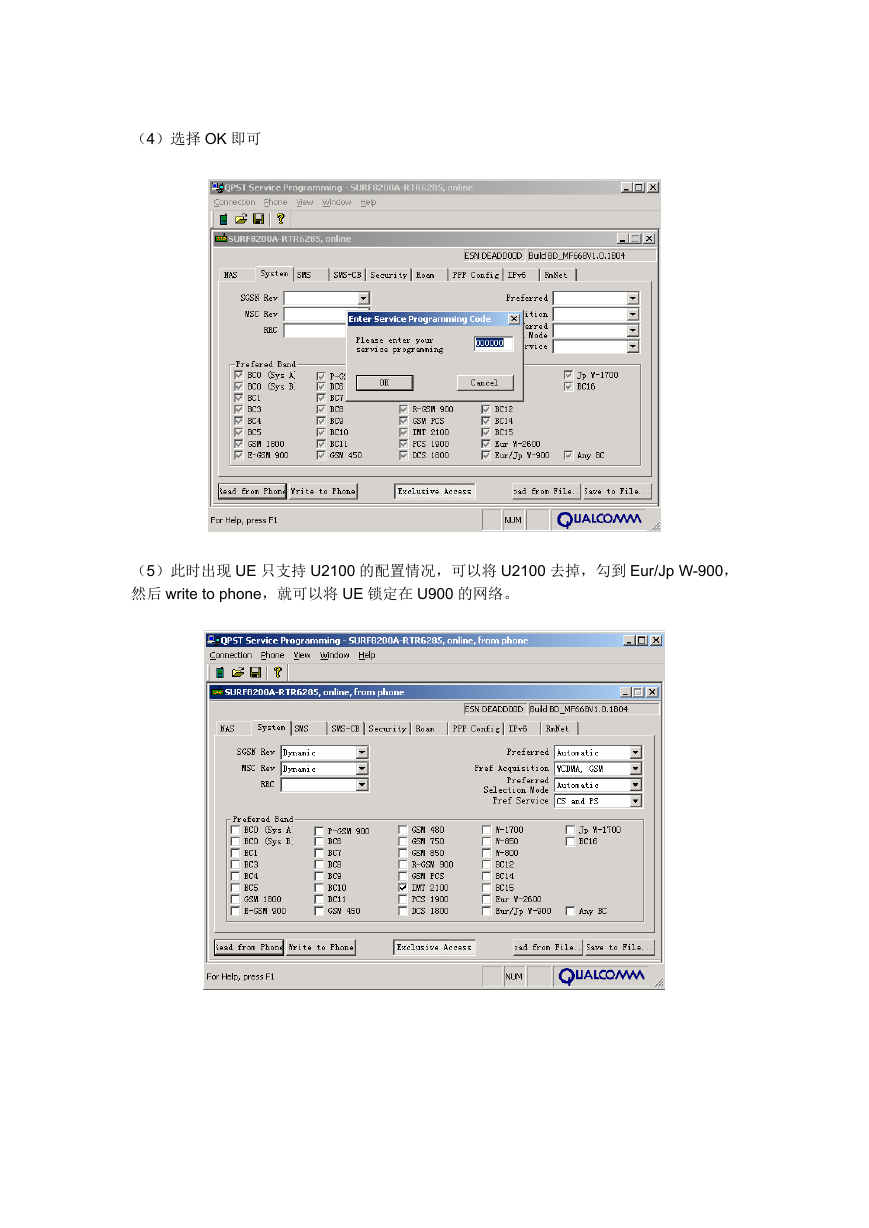Screen dimensions: 869x1228
Task: Click the phone toolbar icon in the window showing the code dialog
Action: [224, 219]
